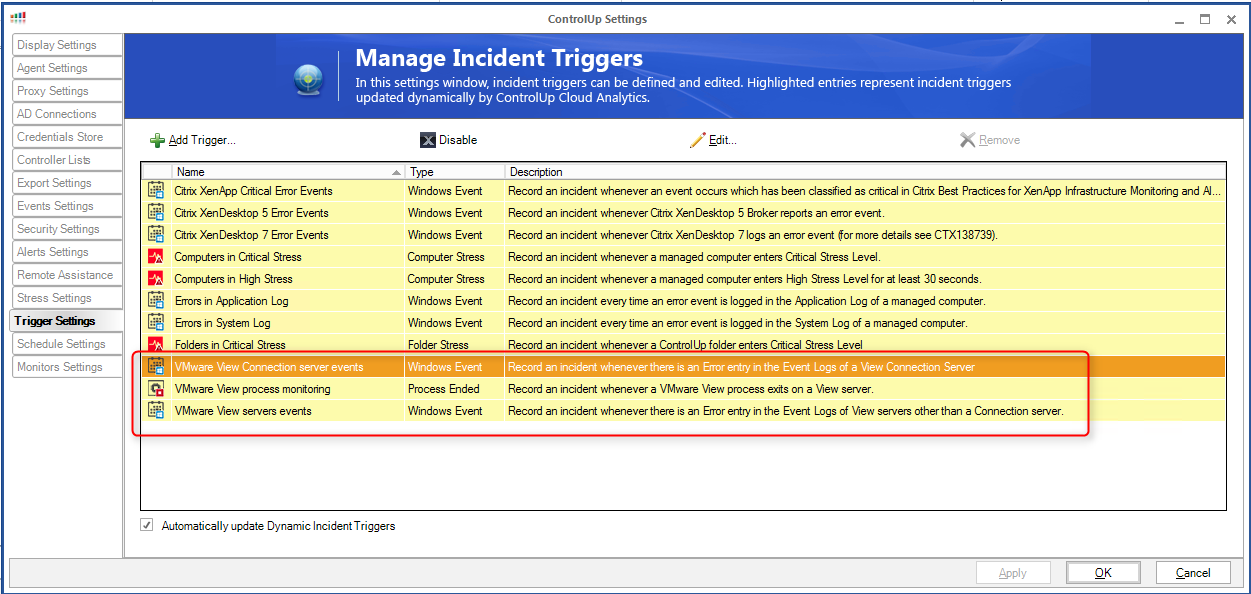This screenshot has width=1251, height=594.
Task: Click the OK button
Action: 1103,573
